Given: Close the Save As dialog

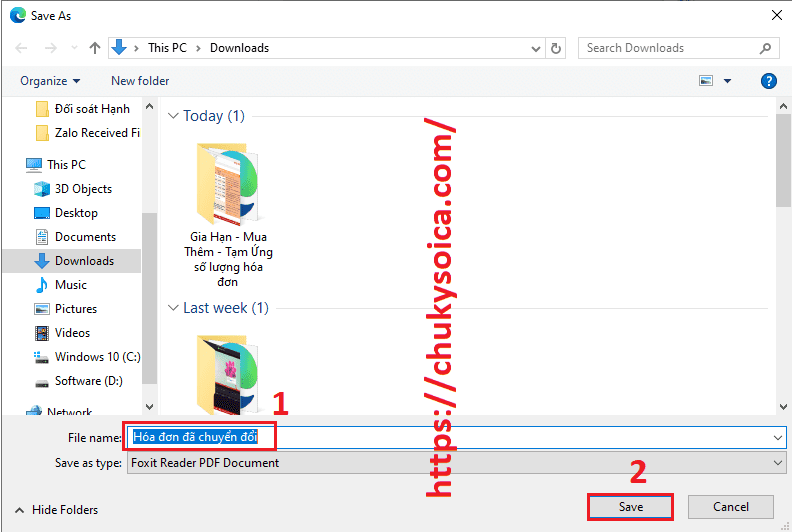Looking at the screenshot, I should click(x=777, y=15).
